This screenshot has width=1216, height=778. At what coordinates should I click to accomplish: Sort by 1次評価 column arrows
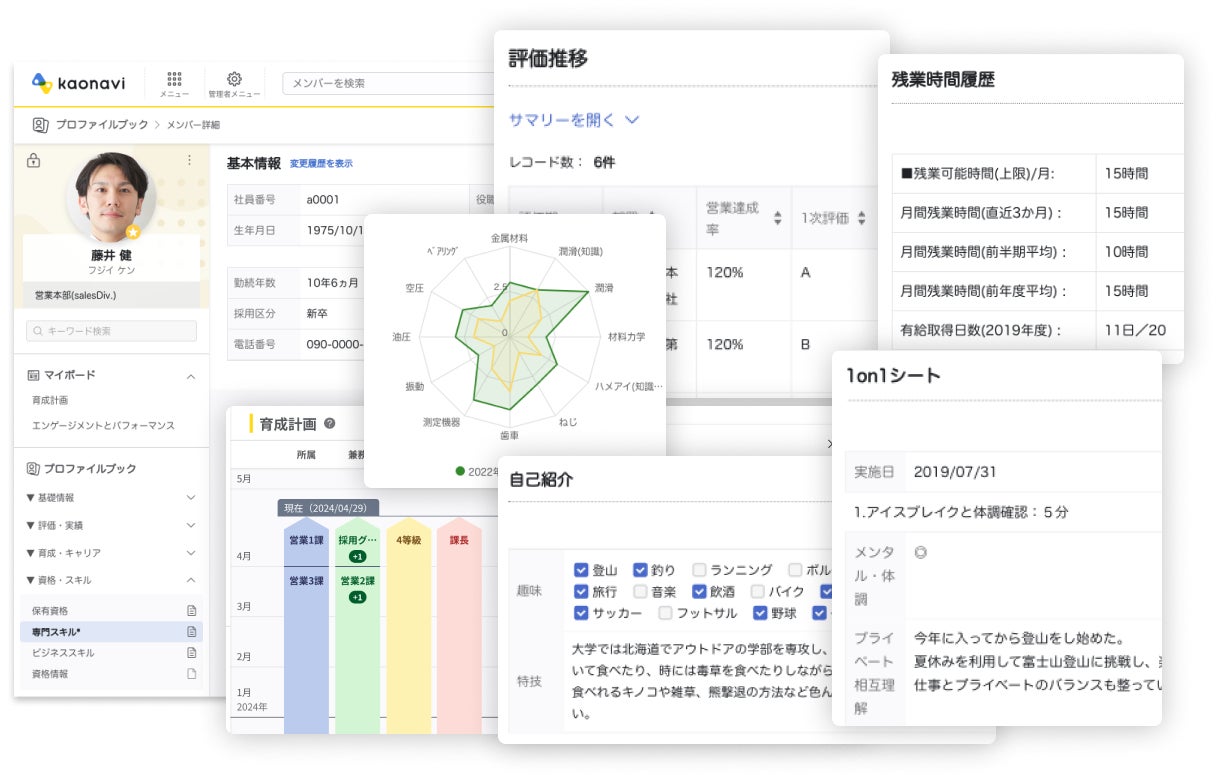862,217
